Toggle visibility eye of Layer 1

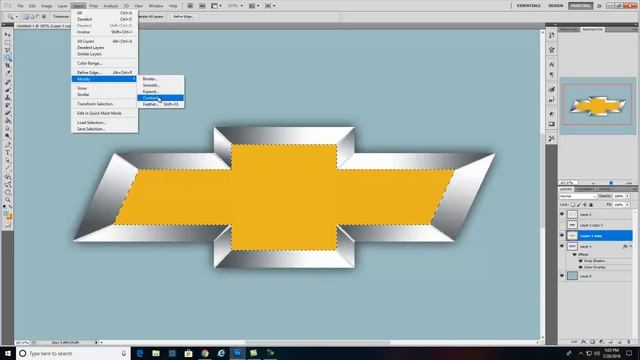pyautogui.click(x=562, y=246)
